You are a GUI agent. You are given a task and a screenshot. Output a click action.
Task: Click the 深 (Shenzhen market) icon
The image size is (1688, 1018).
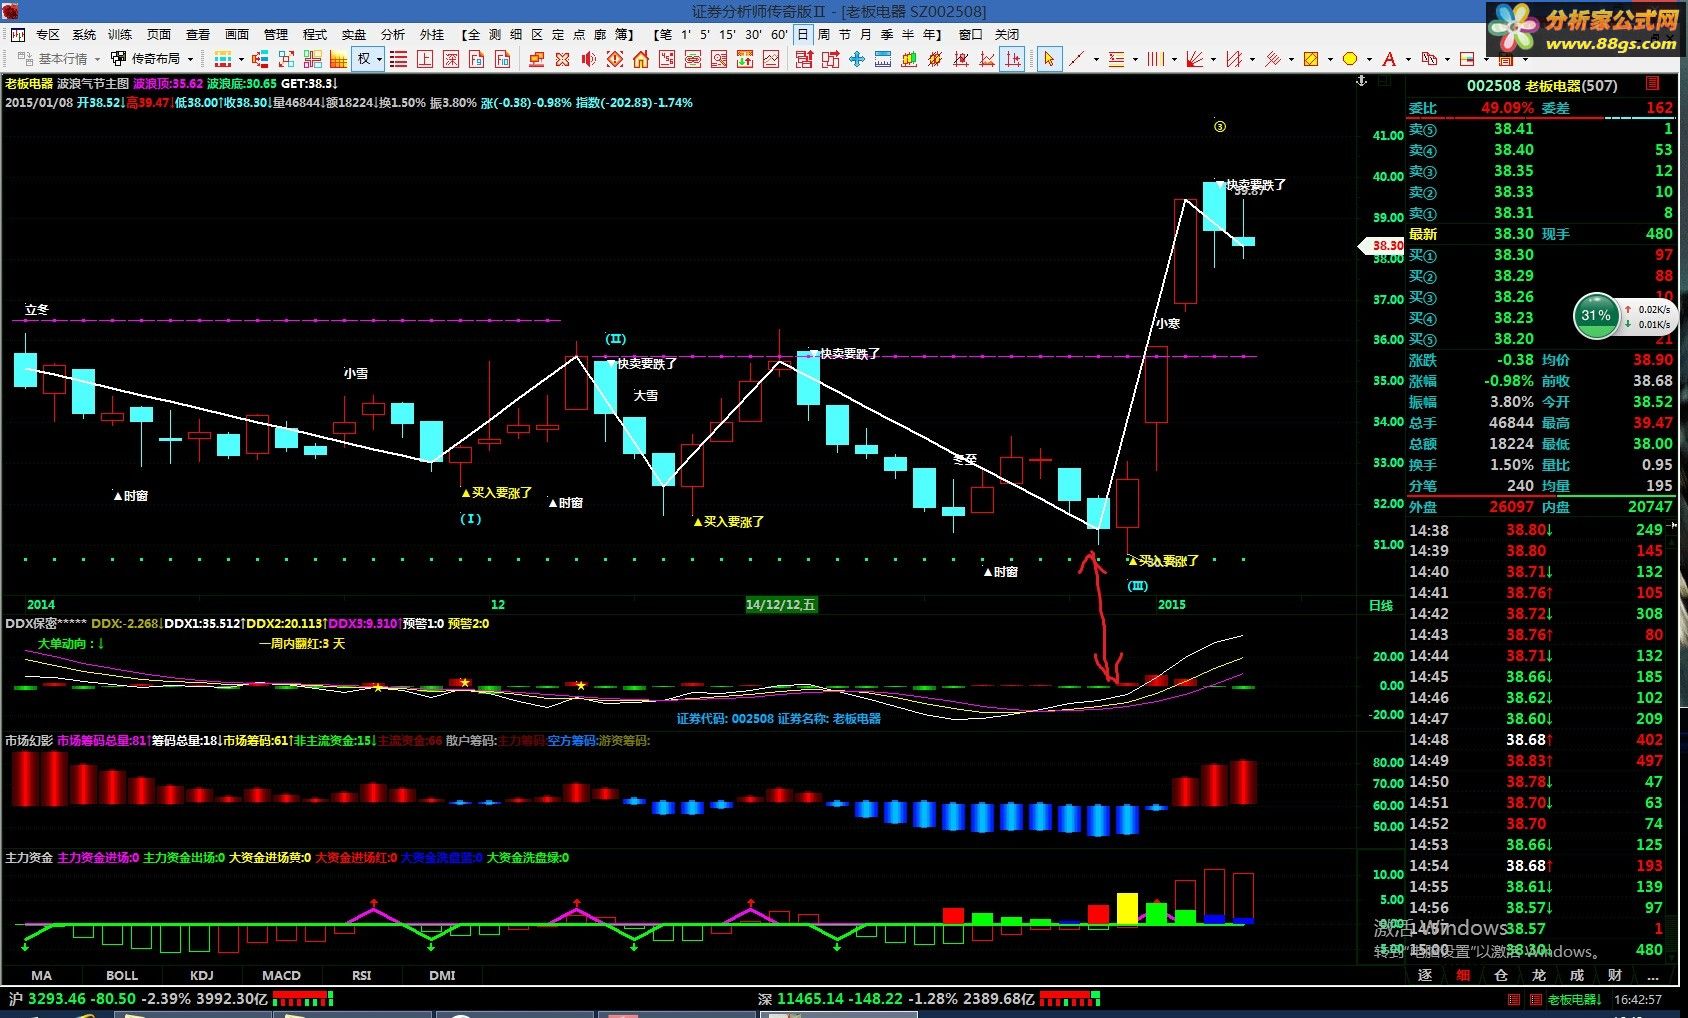point(450,59)
